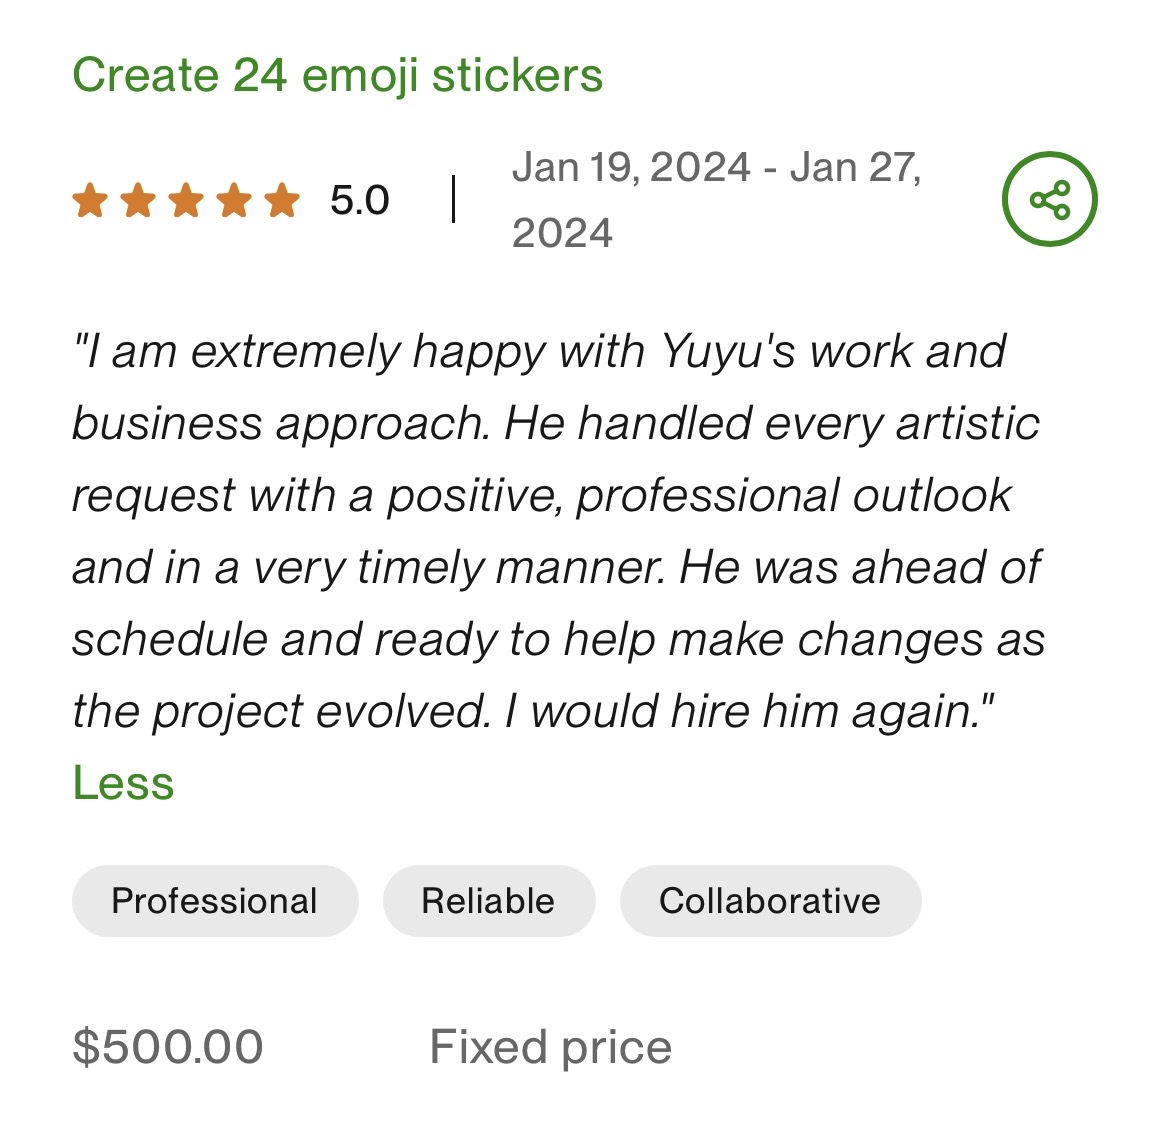Click the 5.0 rating score
This screenshot has width=1170, height=1145.
[359, 200]
